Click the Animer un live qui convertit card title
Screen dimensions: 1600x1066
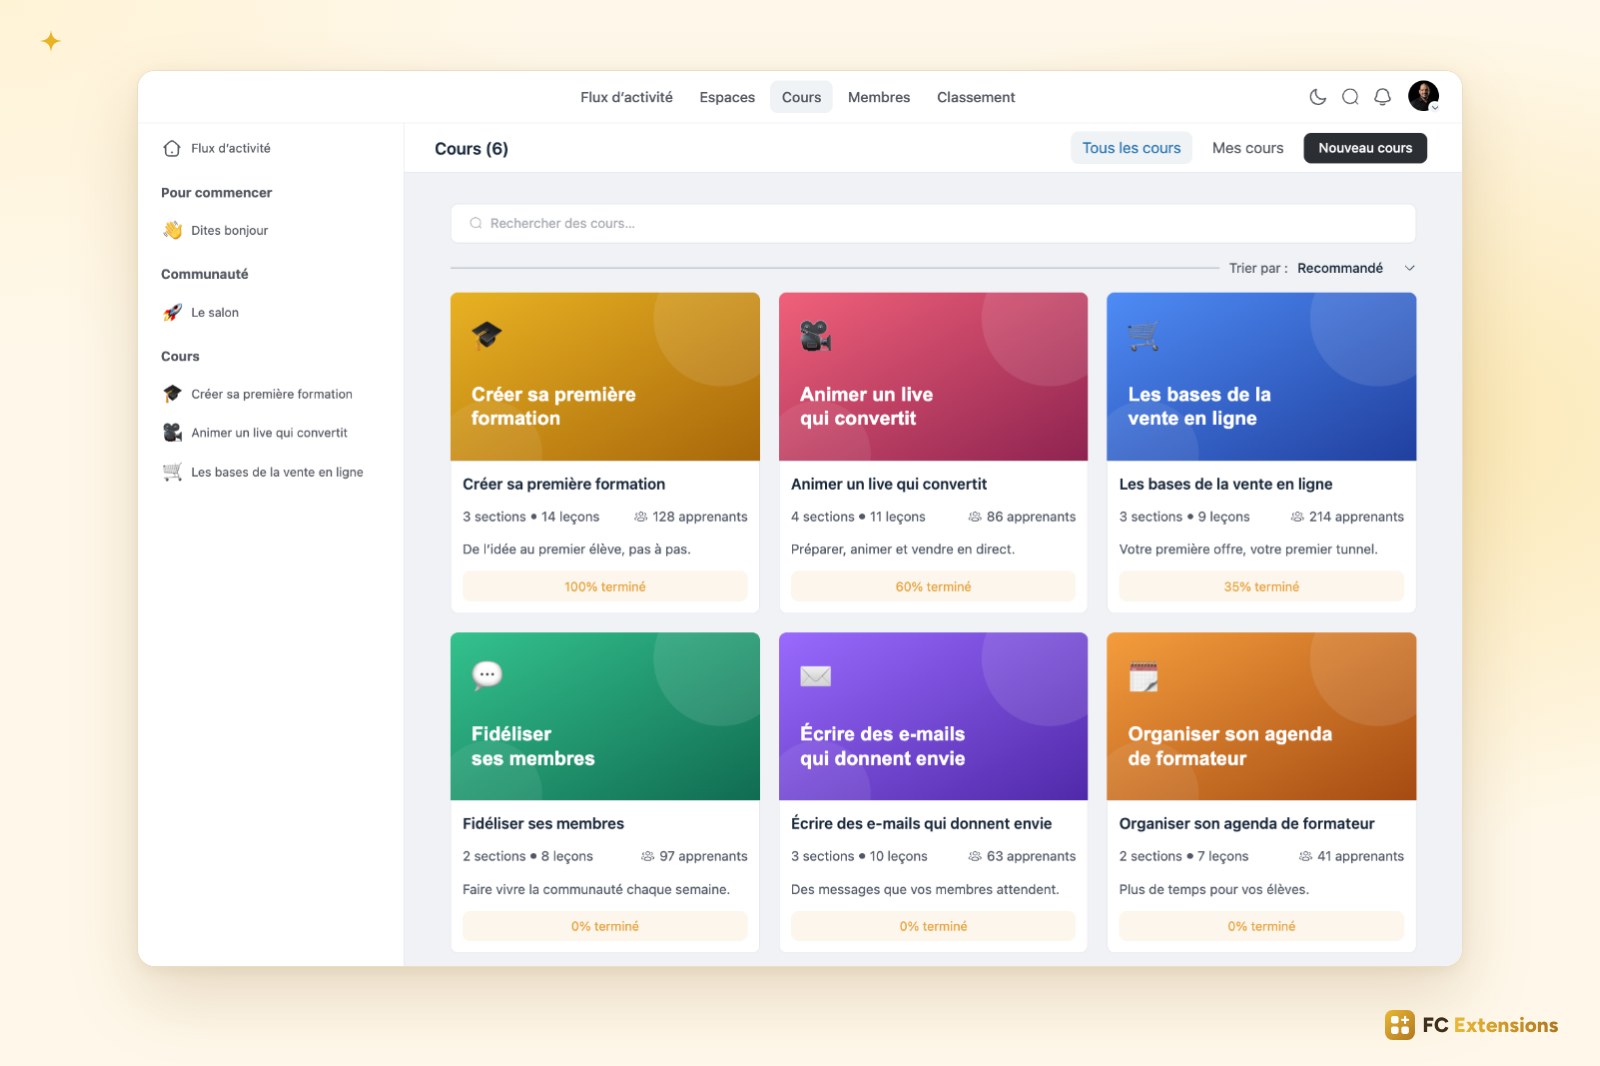point(888,484)
